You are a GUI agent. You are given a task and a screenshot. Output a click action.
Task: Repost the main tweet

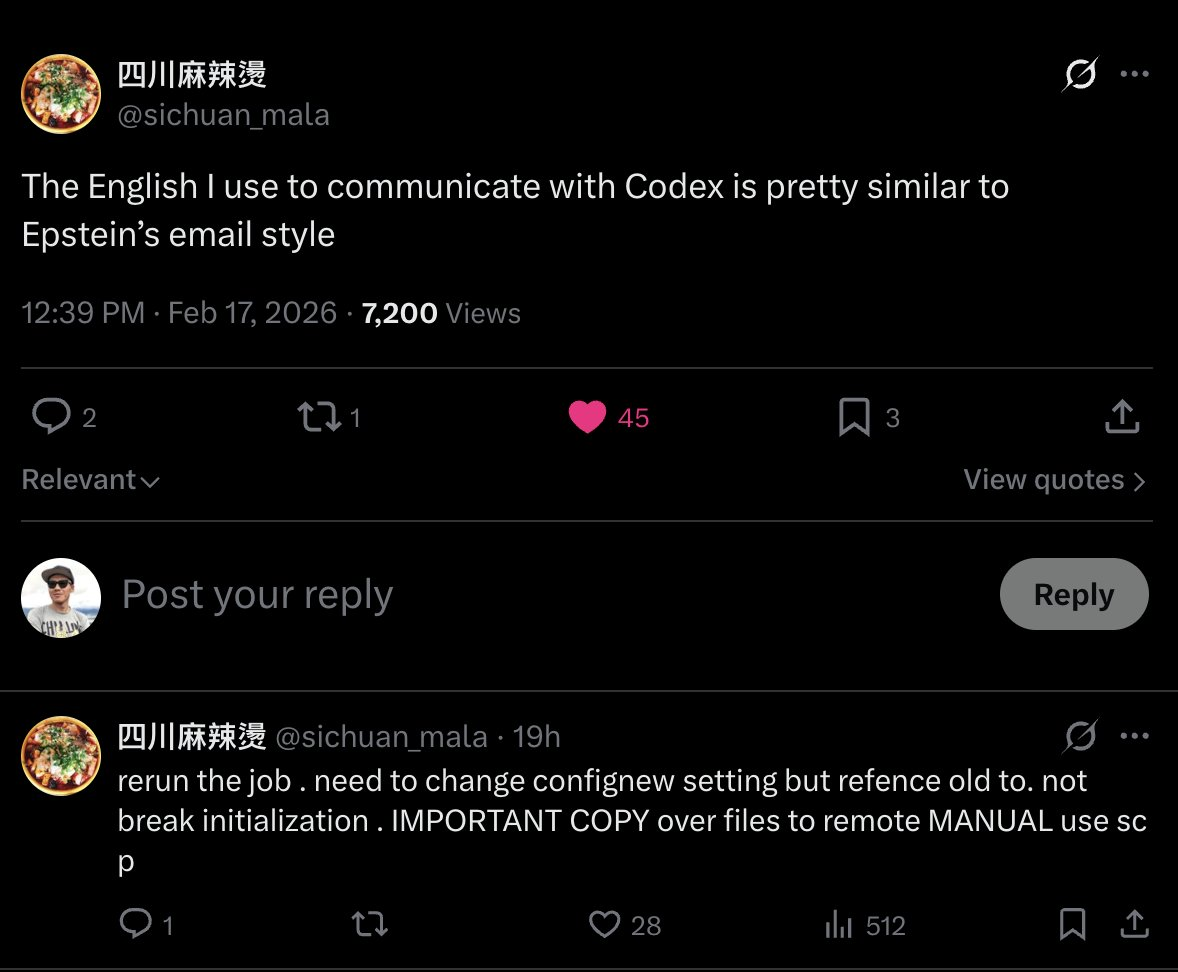pyautogui.click(x=319, y=417)
